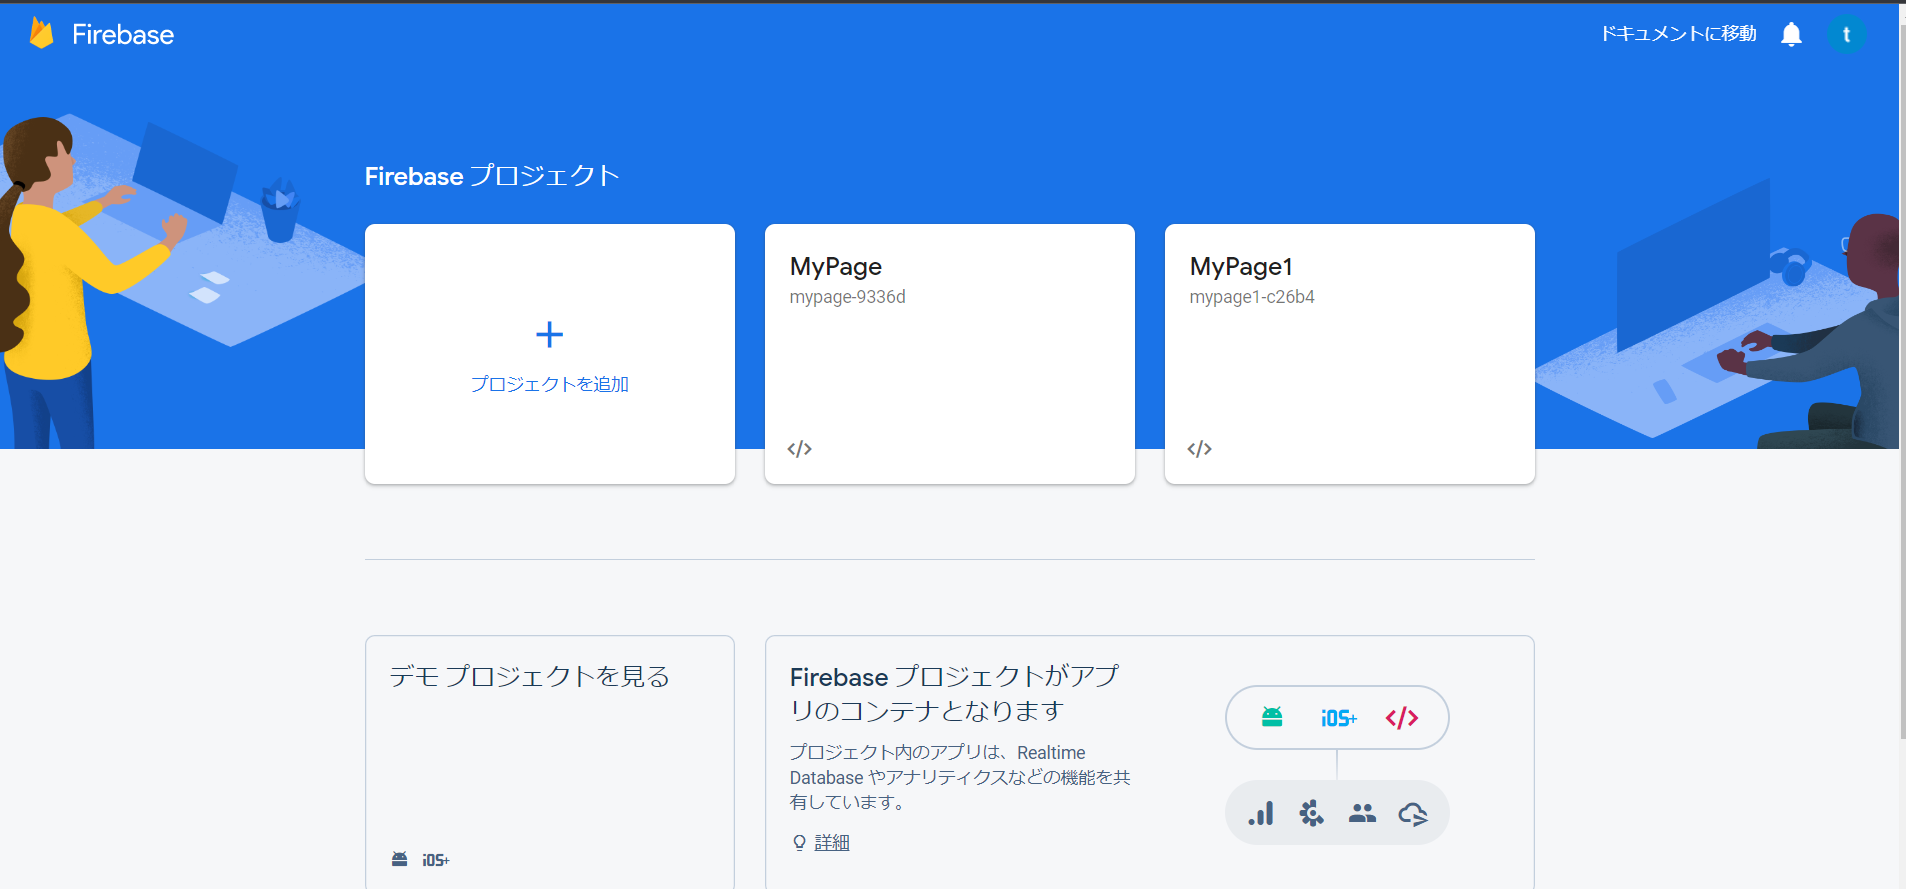The height and width of the screenshot is (889, 1906).
Task: Go to docs via ドキュメントに移動
Action: pyautogui.click(x=1678, y=34)
